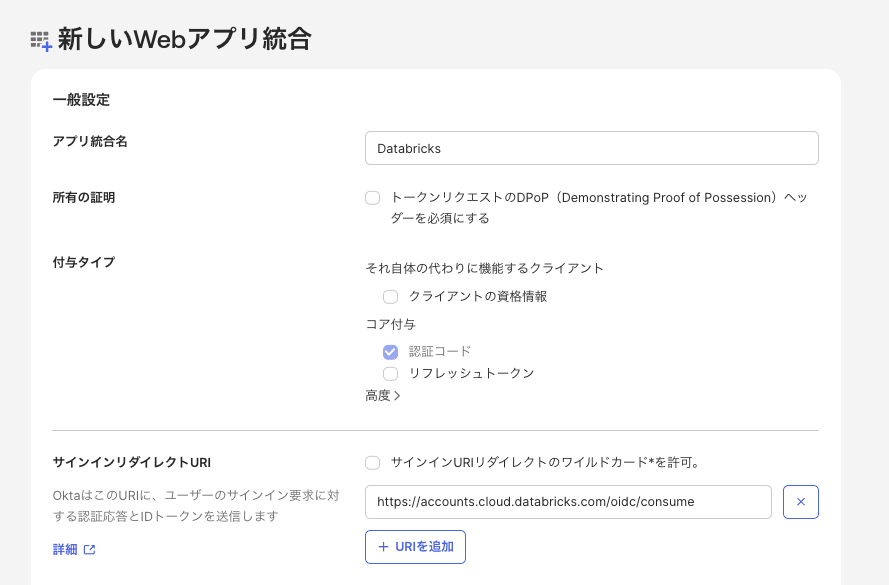Screen dimensions: 889x585
Task: Click the アプリ統合名 field containing Databricks
Action: tap(591, 148)
